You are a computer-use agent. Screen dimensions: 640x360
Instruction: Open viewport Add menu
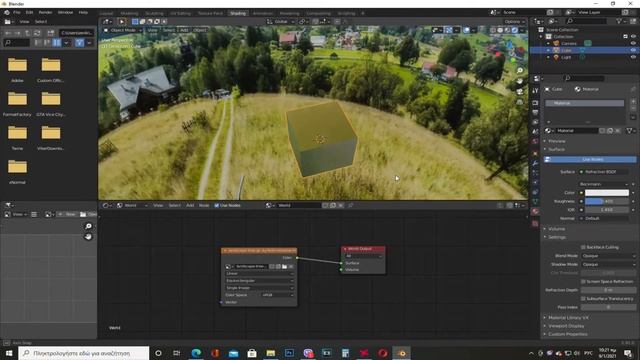pyautogui.click(x=184, y=30)
